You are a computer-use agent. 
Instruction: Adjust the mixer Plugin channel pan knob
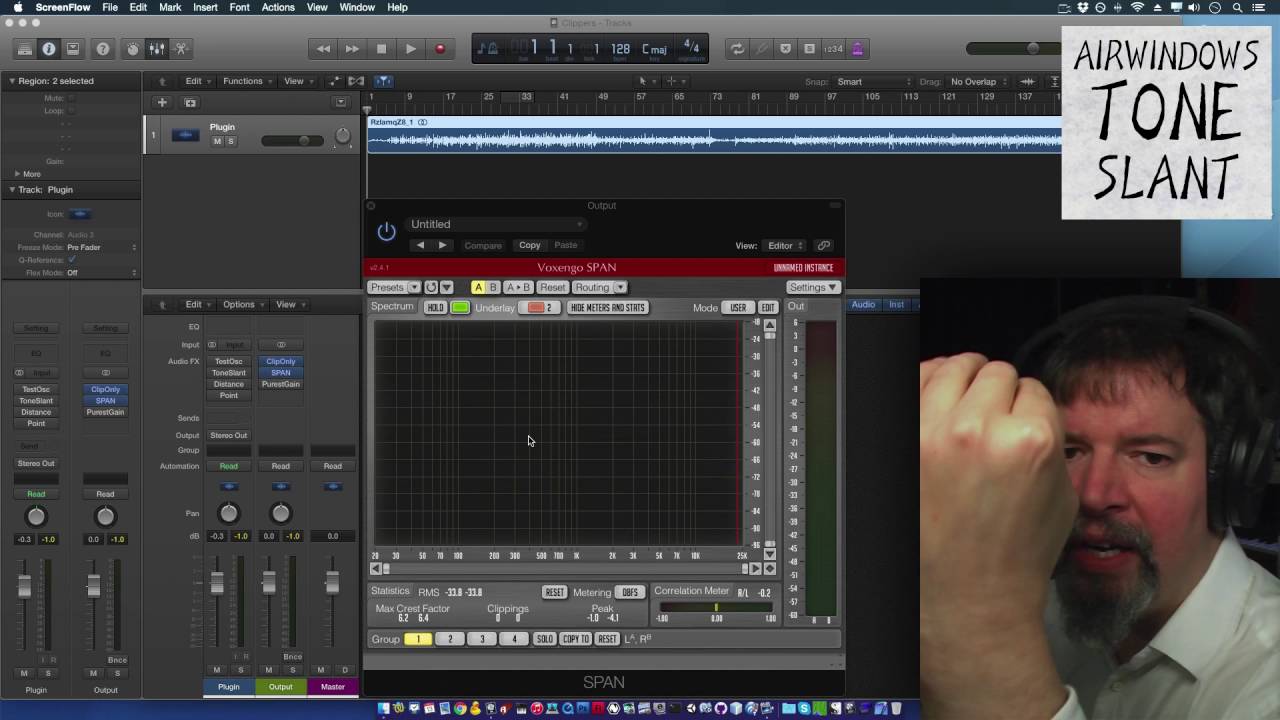[228, 513]
